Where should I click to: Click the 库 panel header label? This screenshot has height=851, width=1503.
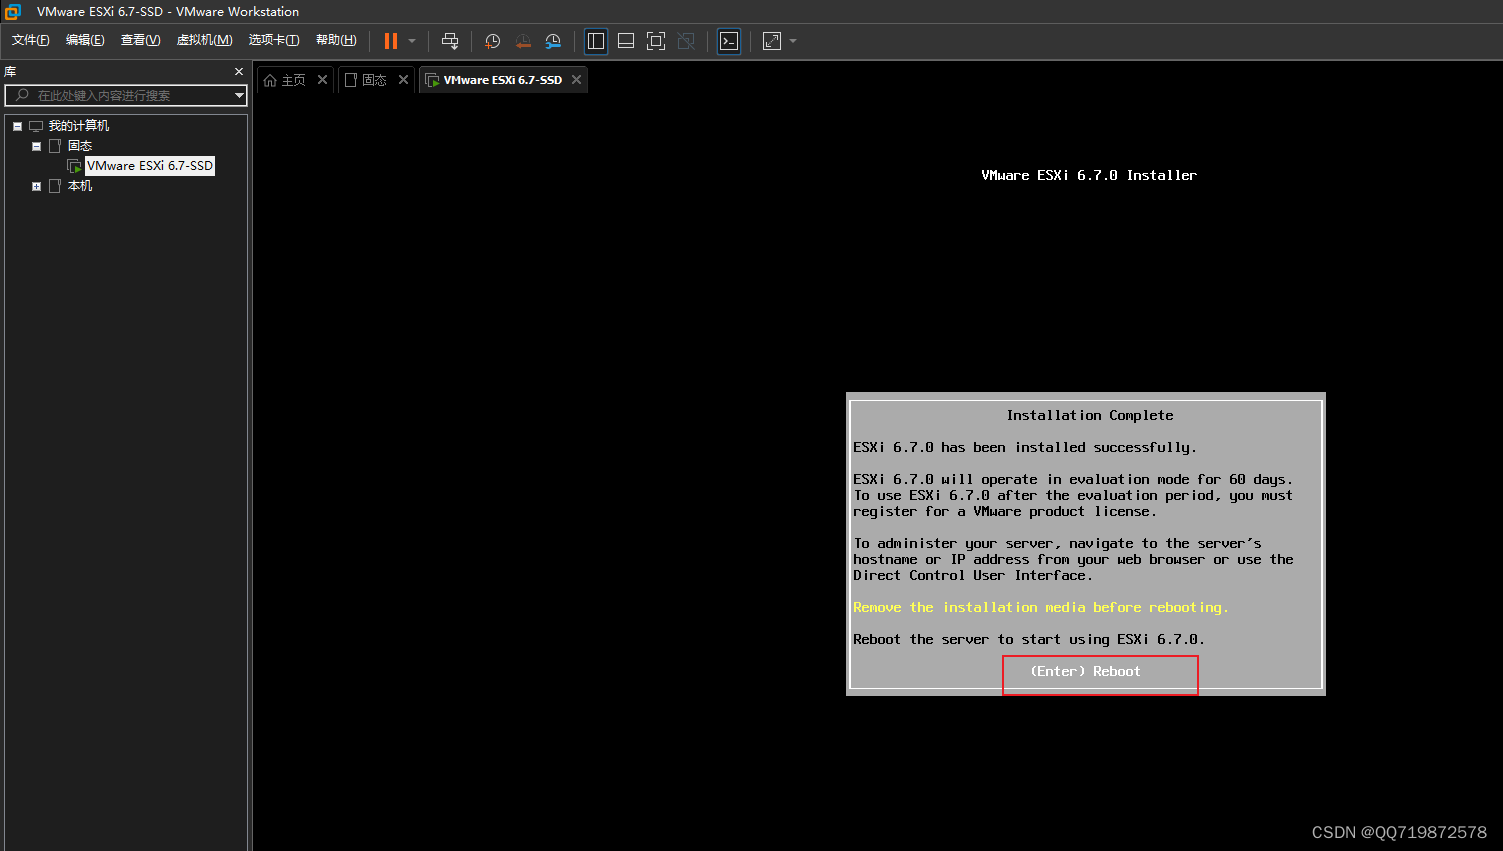pyautogui.click(x=10, y=72)
